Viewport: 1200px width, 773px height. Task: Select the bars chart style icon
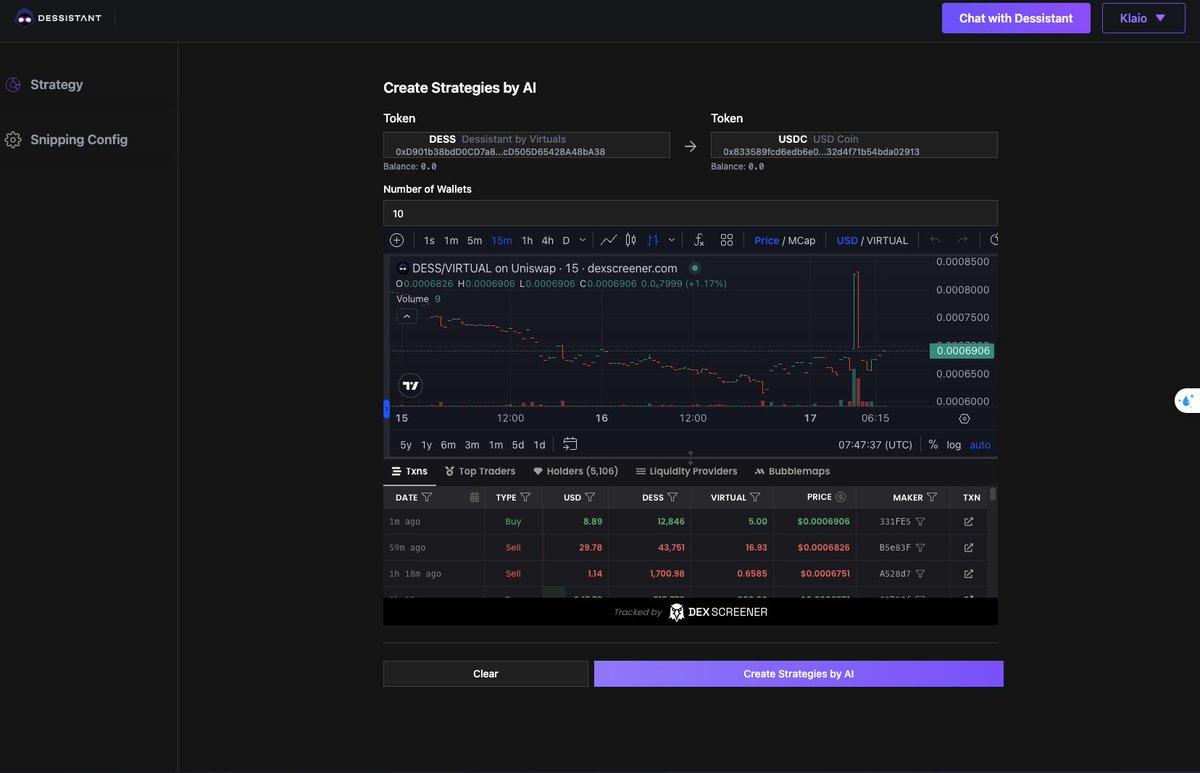[x=653, y=240]
